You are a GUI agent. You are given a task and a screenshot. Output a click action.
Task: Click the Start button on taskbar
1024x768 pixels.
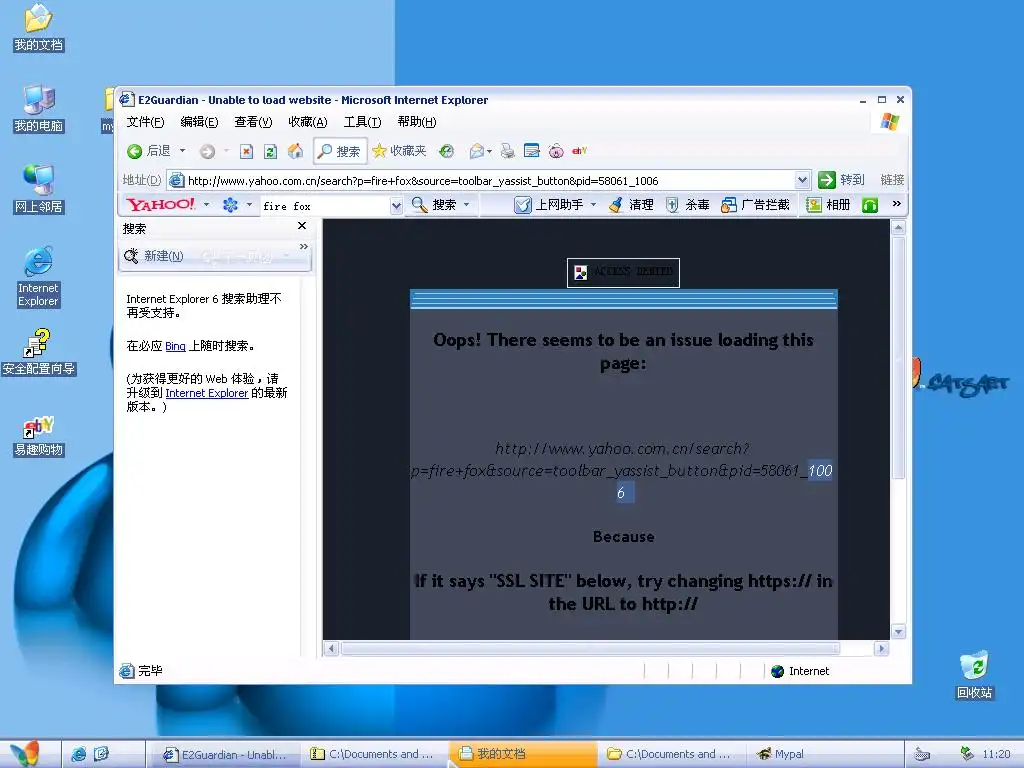coord(26,754)
